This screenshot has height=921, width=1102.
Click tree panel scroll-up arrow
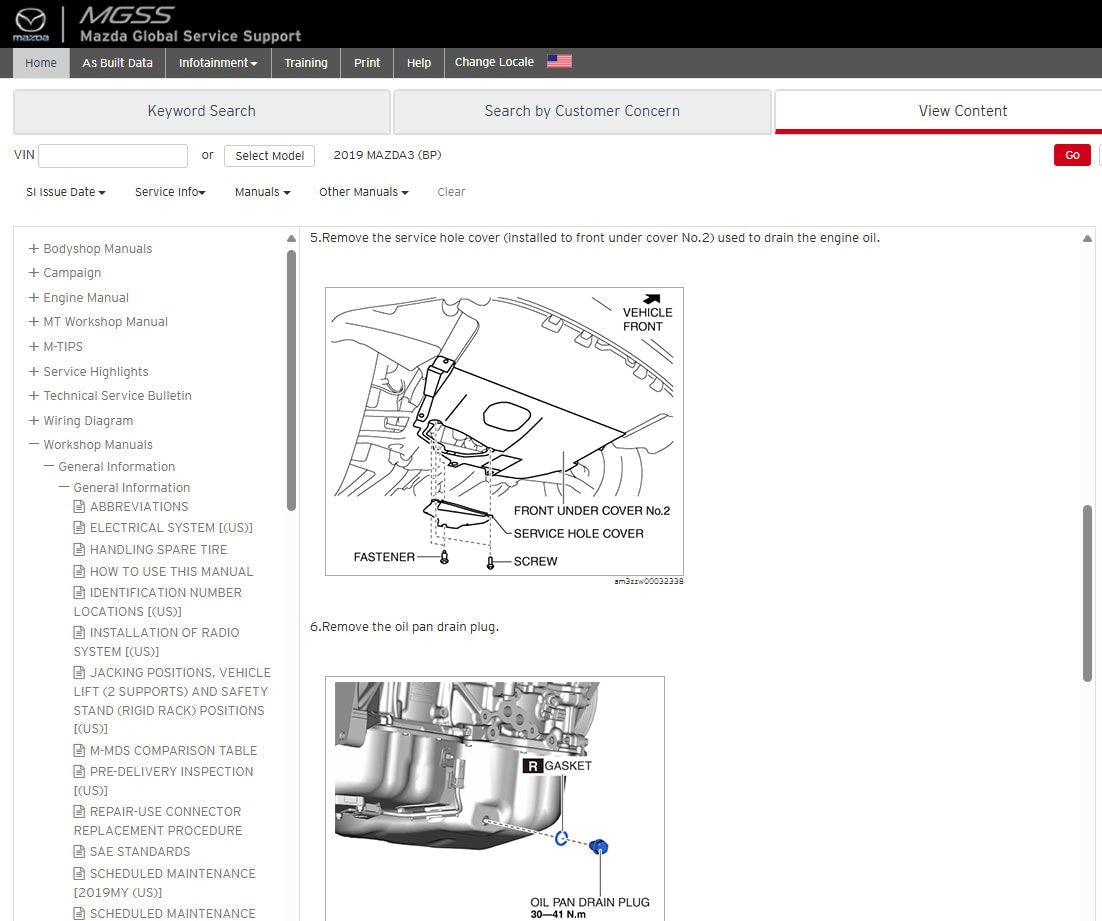(x=291, y=239)
